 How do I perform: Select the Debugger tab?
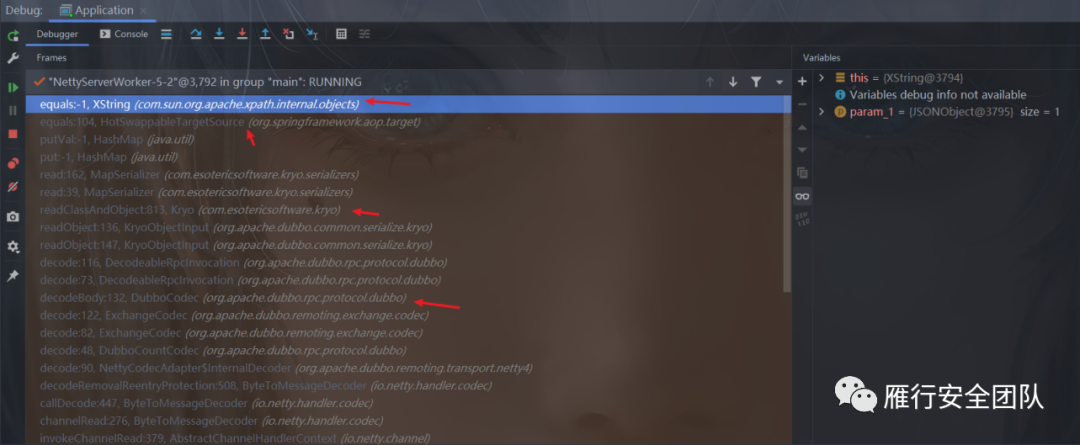57,34
